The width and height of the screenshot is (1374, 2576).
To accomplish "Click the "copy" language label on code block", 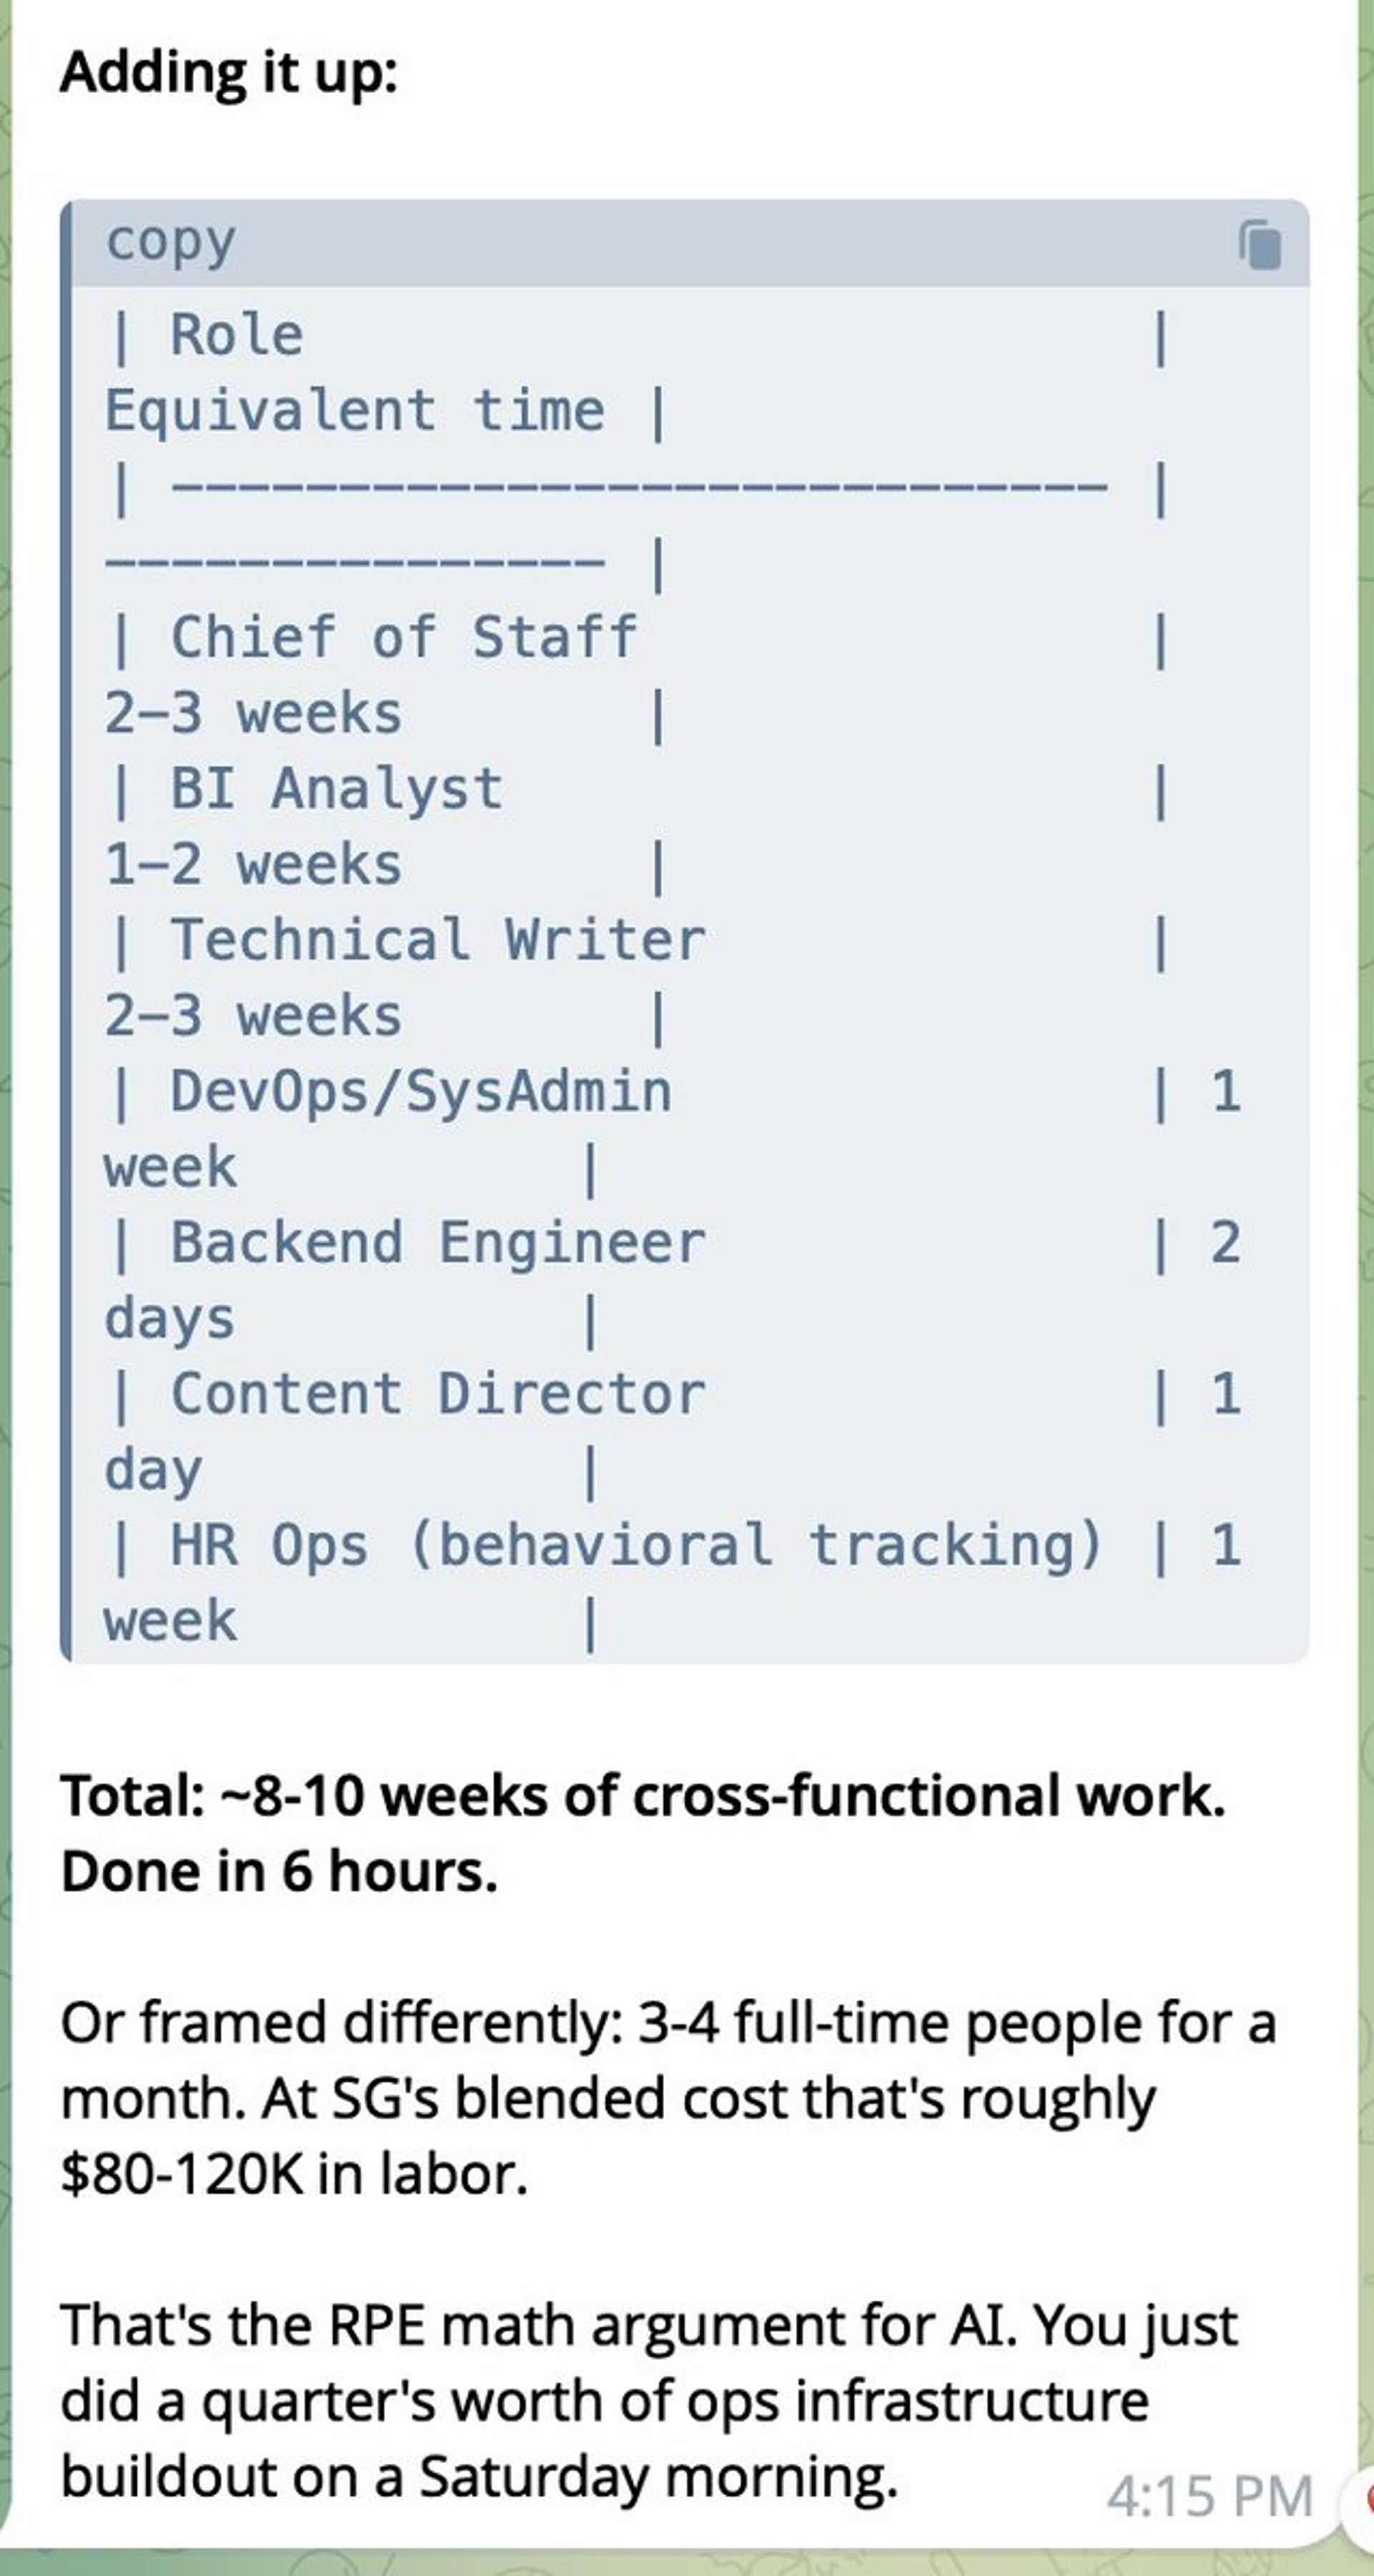I will [171, 243].
